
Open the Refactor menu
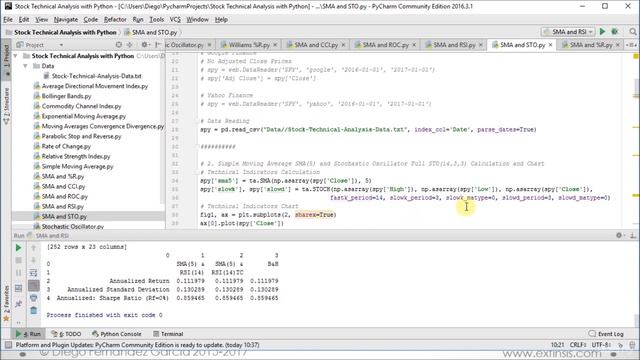(x=115, y=19)
